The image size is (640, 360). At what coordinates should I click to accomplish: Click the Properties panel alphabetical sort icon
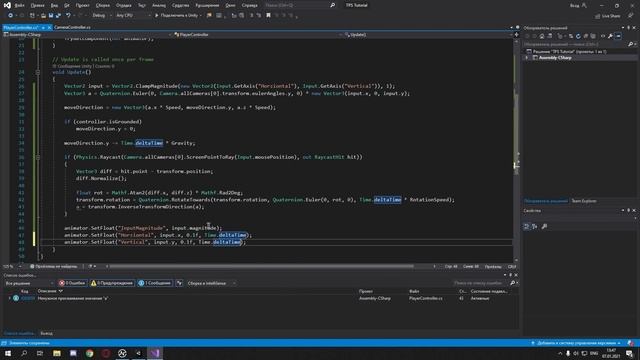pyautogui.click(x=535, y=227)
